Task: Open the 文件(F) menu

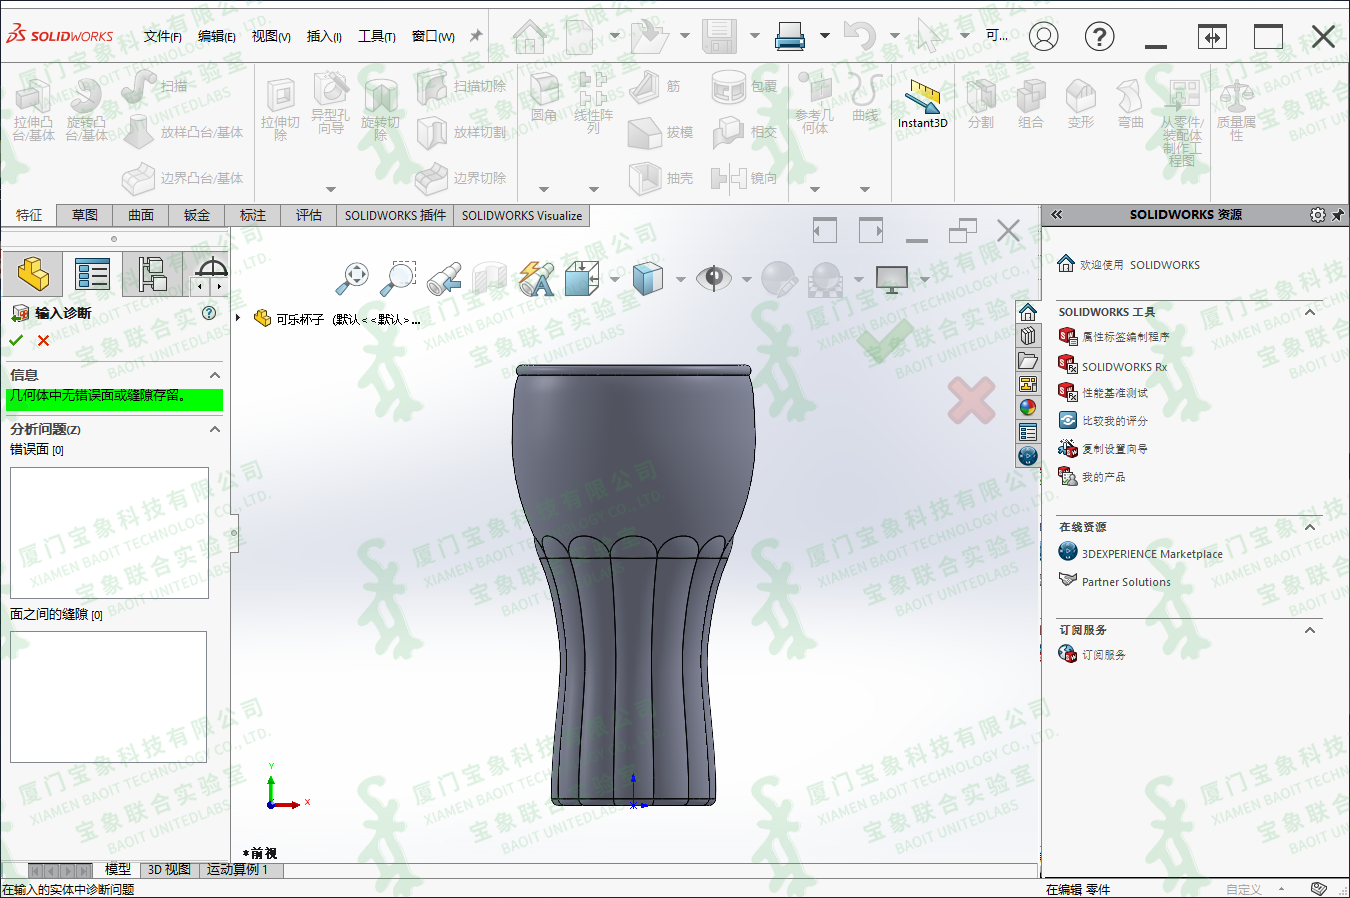Action: point(163,36)
